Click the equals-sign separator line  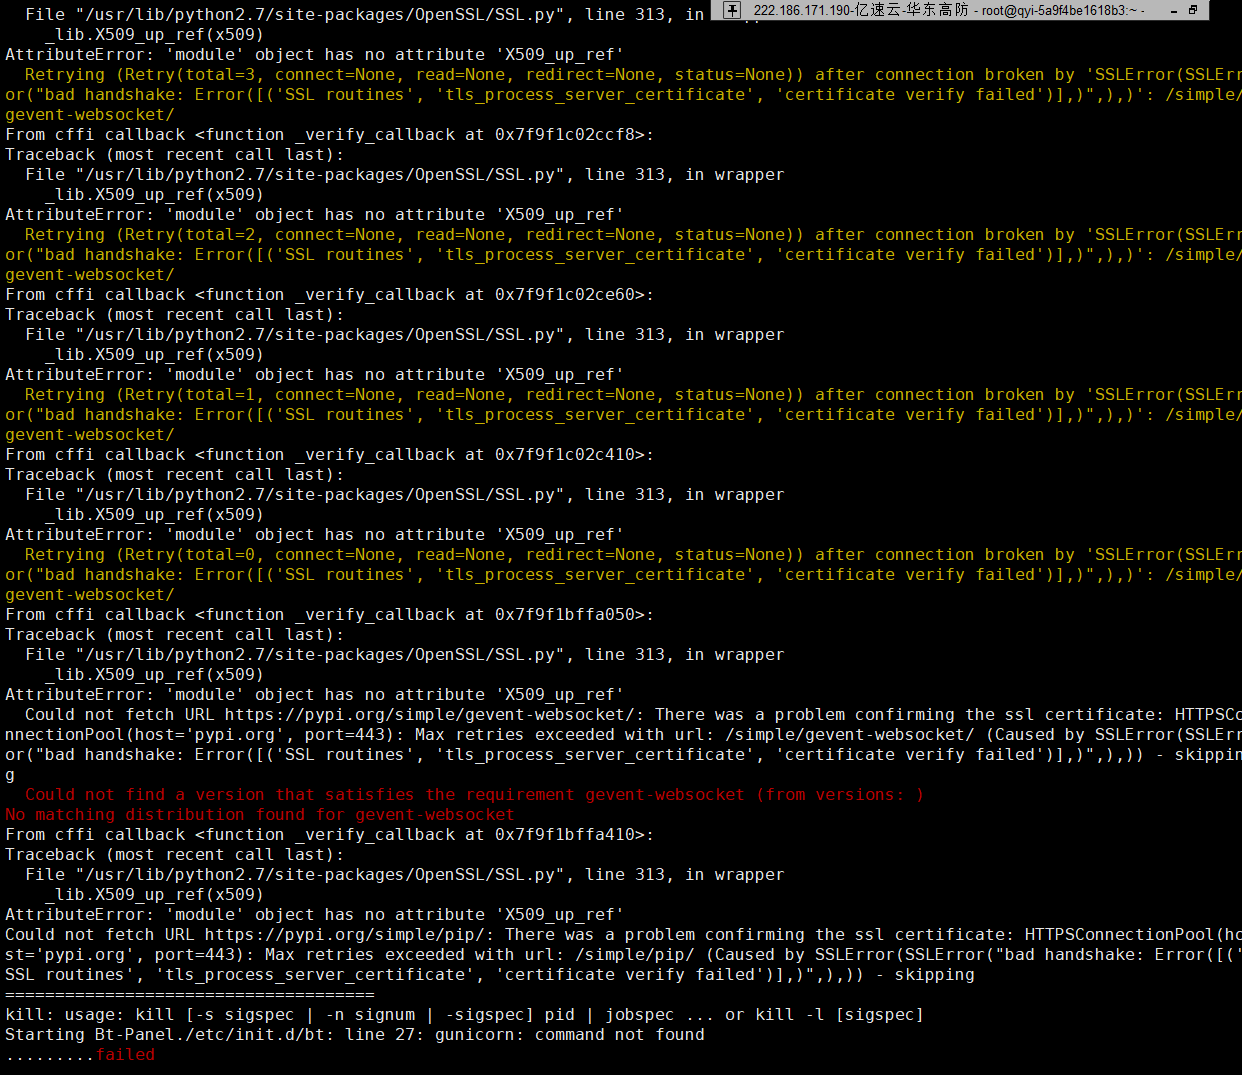(x=189, y=994)
